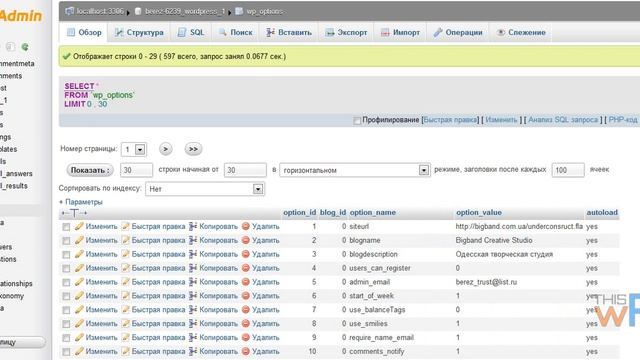Sort by the option_id column header
The image size is (640, 360).
point(300,212)
